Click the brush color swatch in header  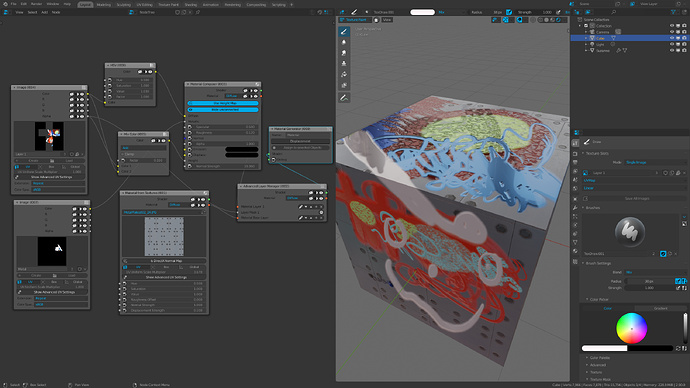coord(422,12)
